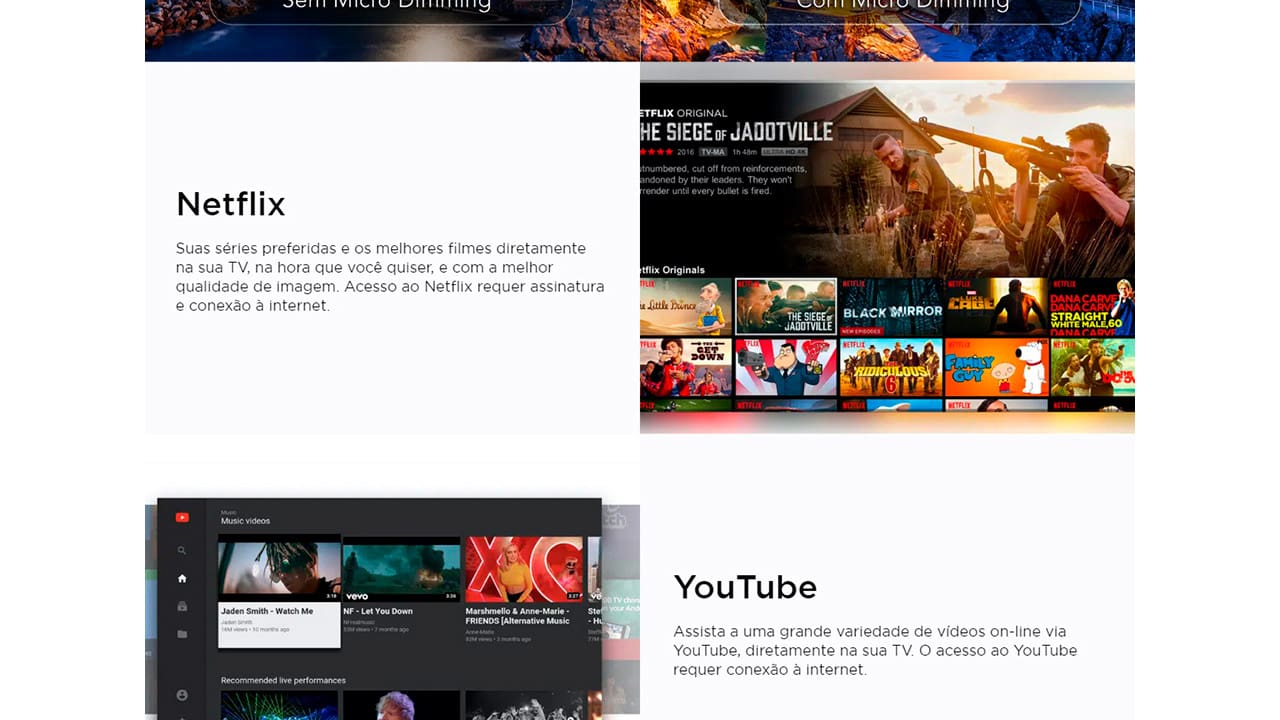Click the black-and-white crowd performance thumbnail
This screenshot has width=1280, height=720.
coord(524,705)
